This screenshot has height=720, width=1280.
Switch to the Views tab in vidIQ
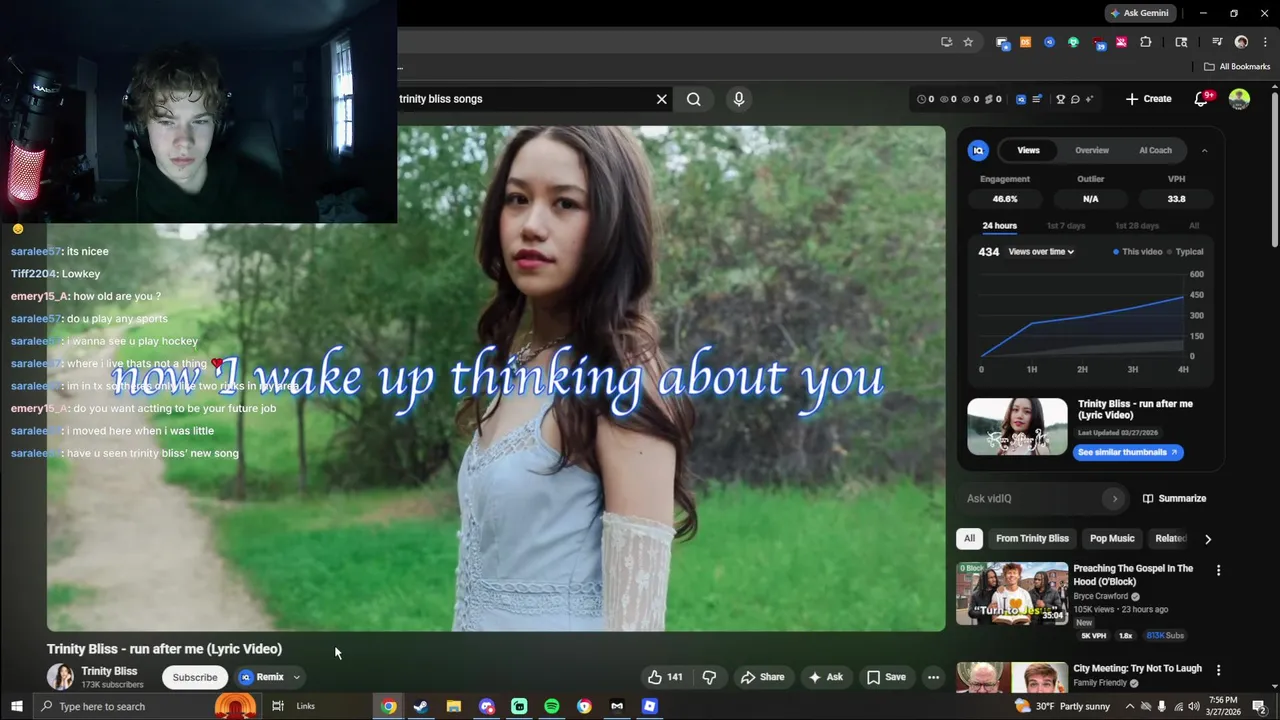click(1028, 150)
